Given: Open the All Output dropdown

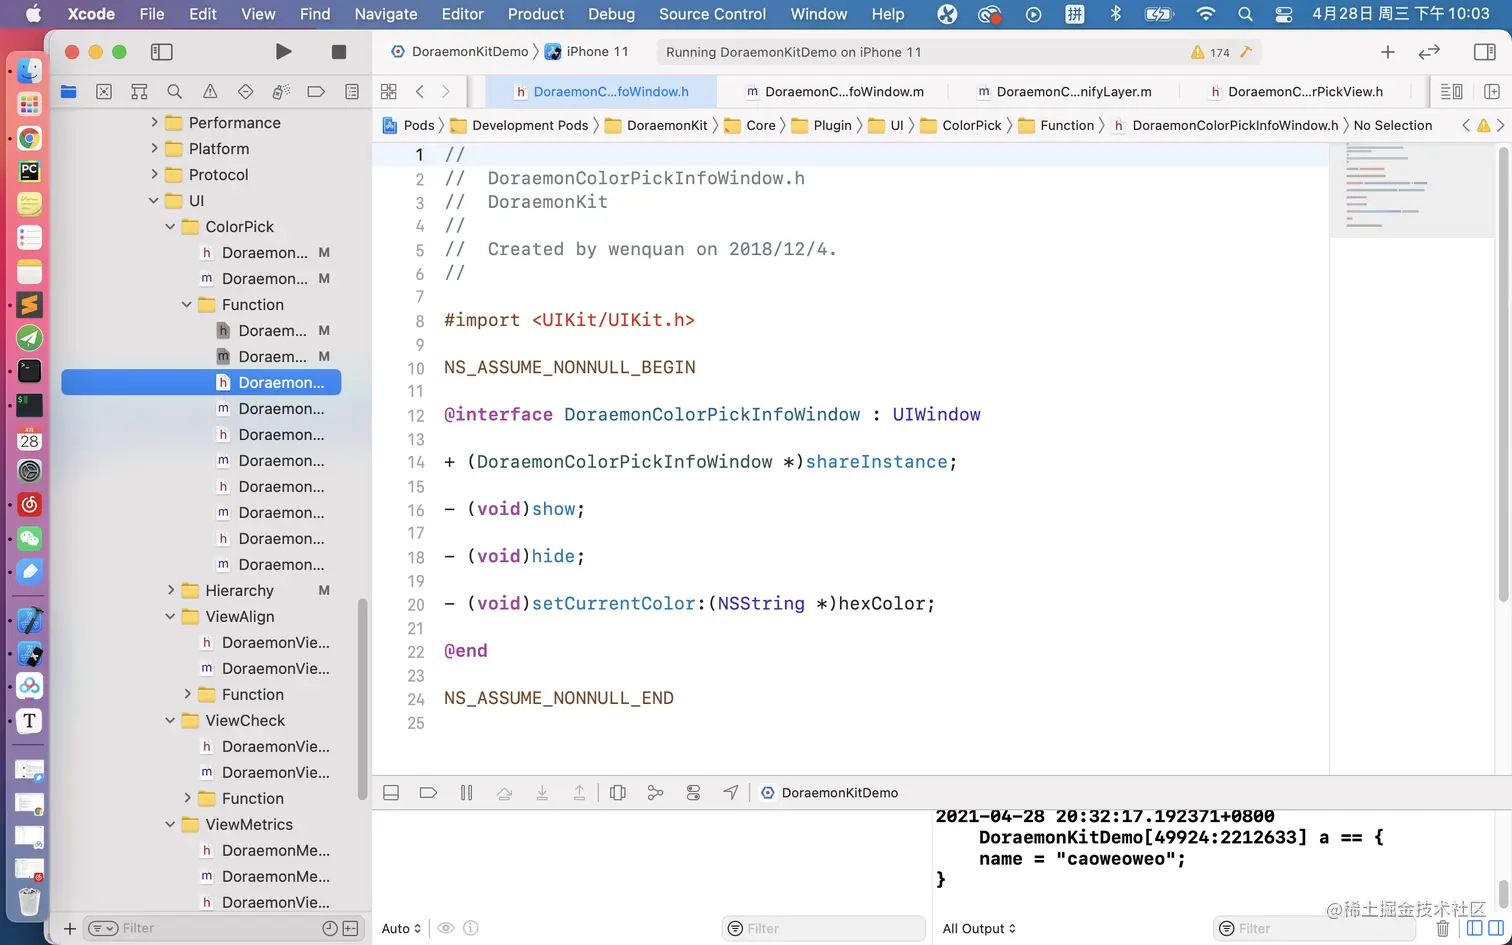Looking at the screenshot, I should [x=979, y=928].
